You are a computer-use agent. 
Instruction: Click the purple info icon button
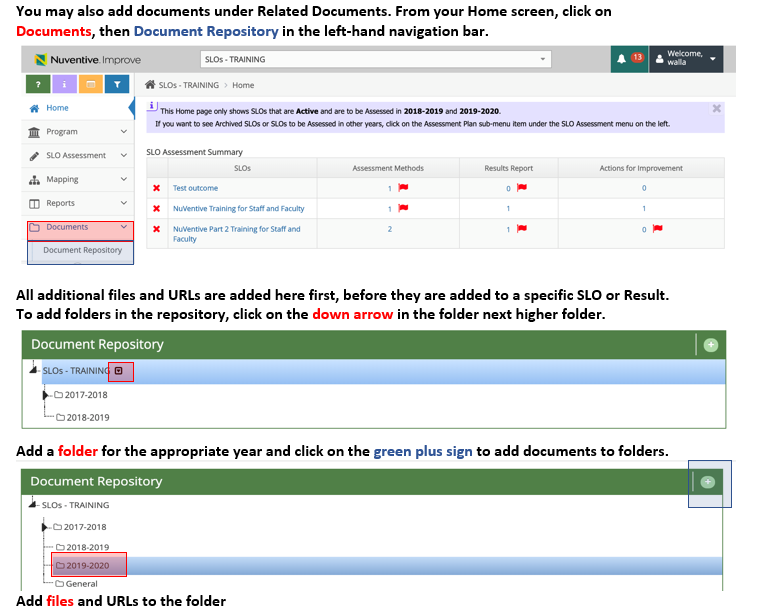click(x=64, y=85)
